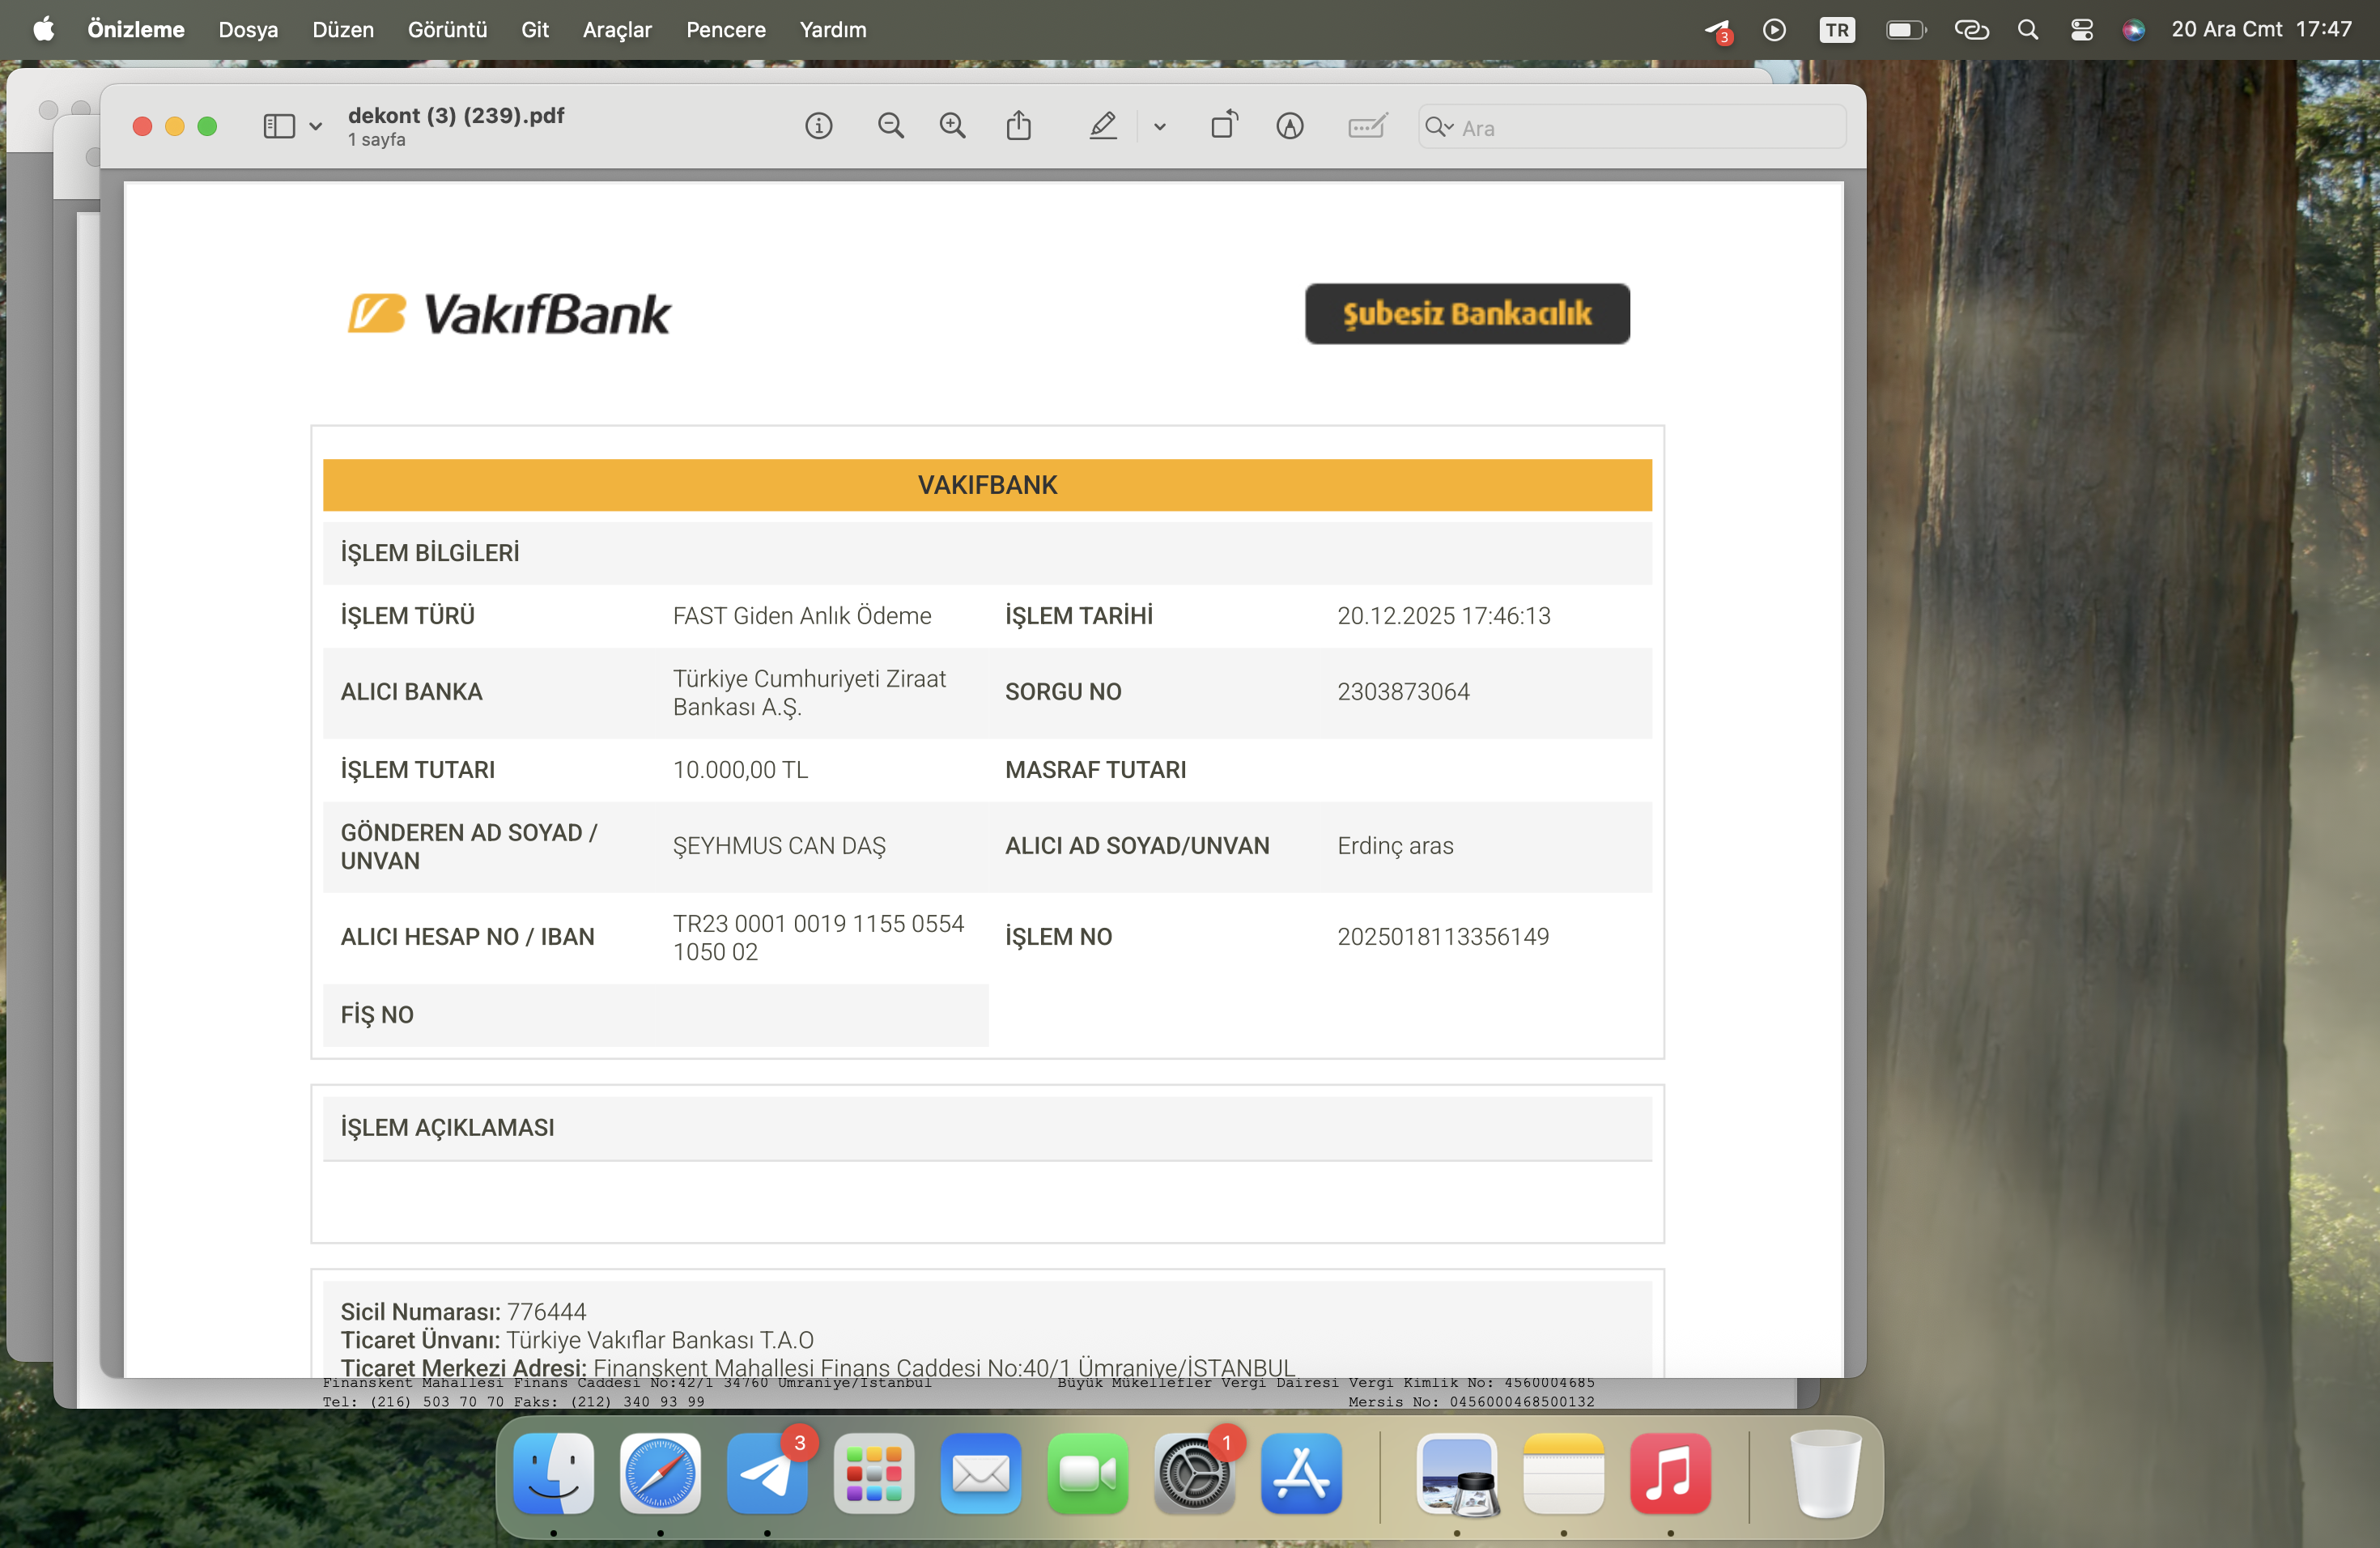Open the Dosya menu

248,29
